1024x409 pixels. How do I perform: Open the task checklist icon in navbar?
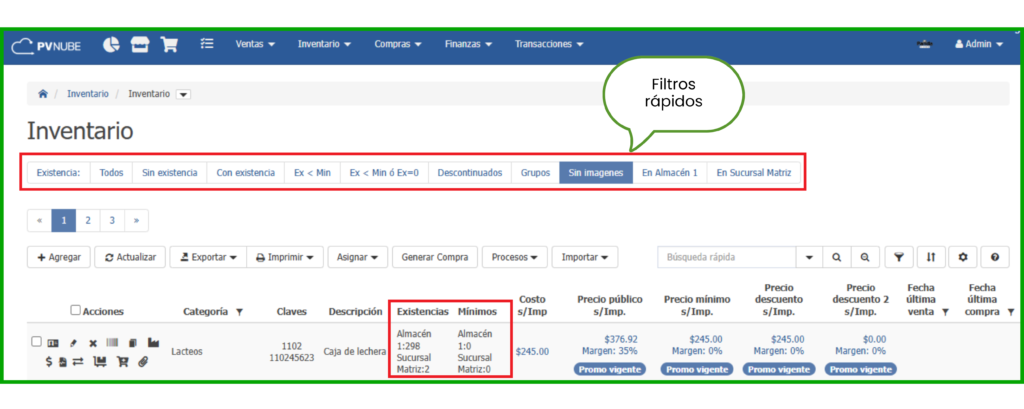(x=207, y=44)
